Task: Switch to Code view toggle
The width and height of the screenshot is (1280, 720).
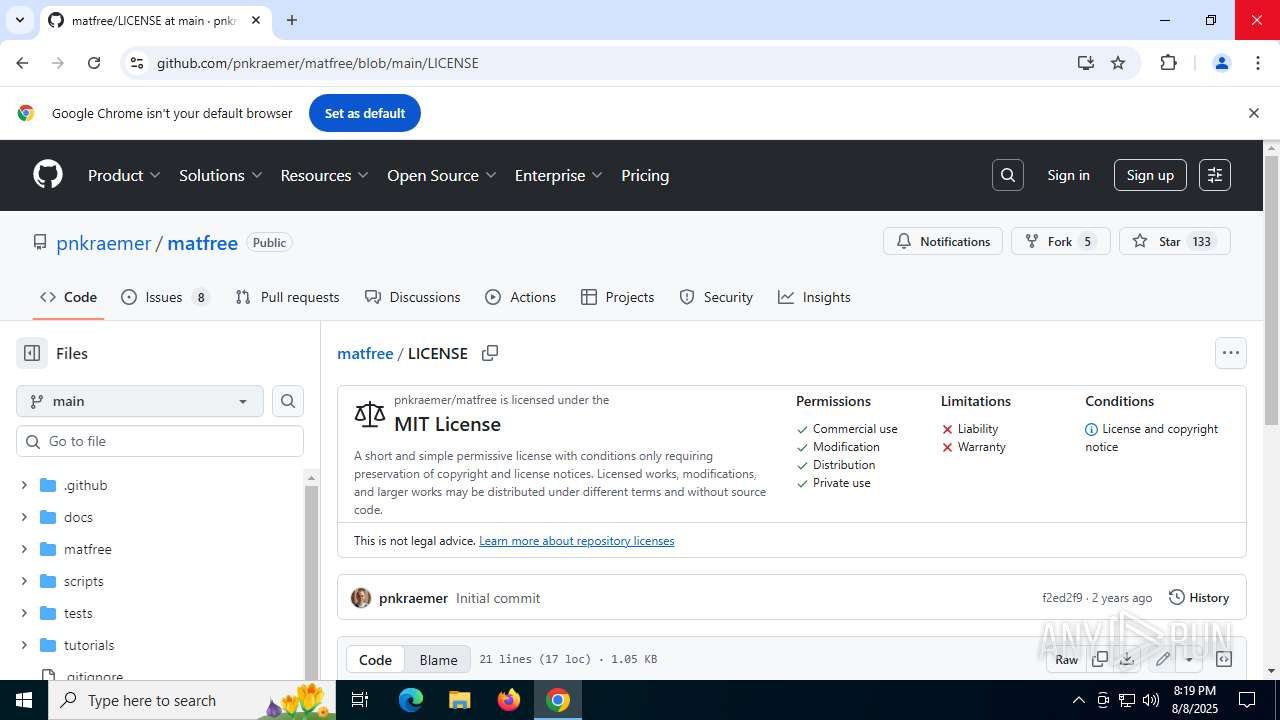Action: 375,659
